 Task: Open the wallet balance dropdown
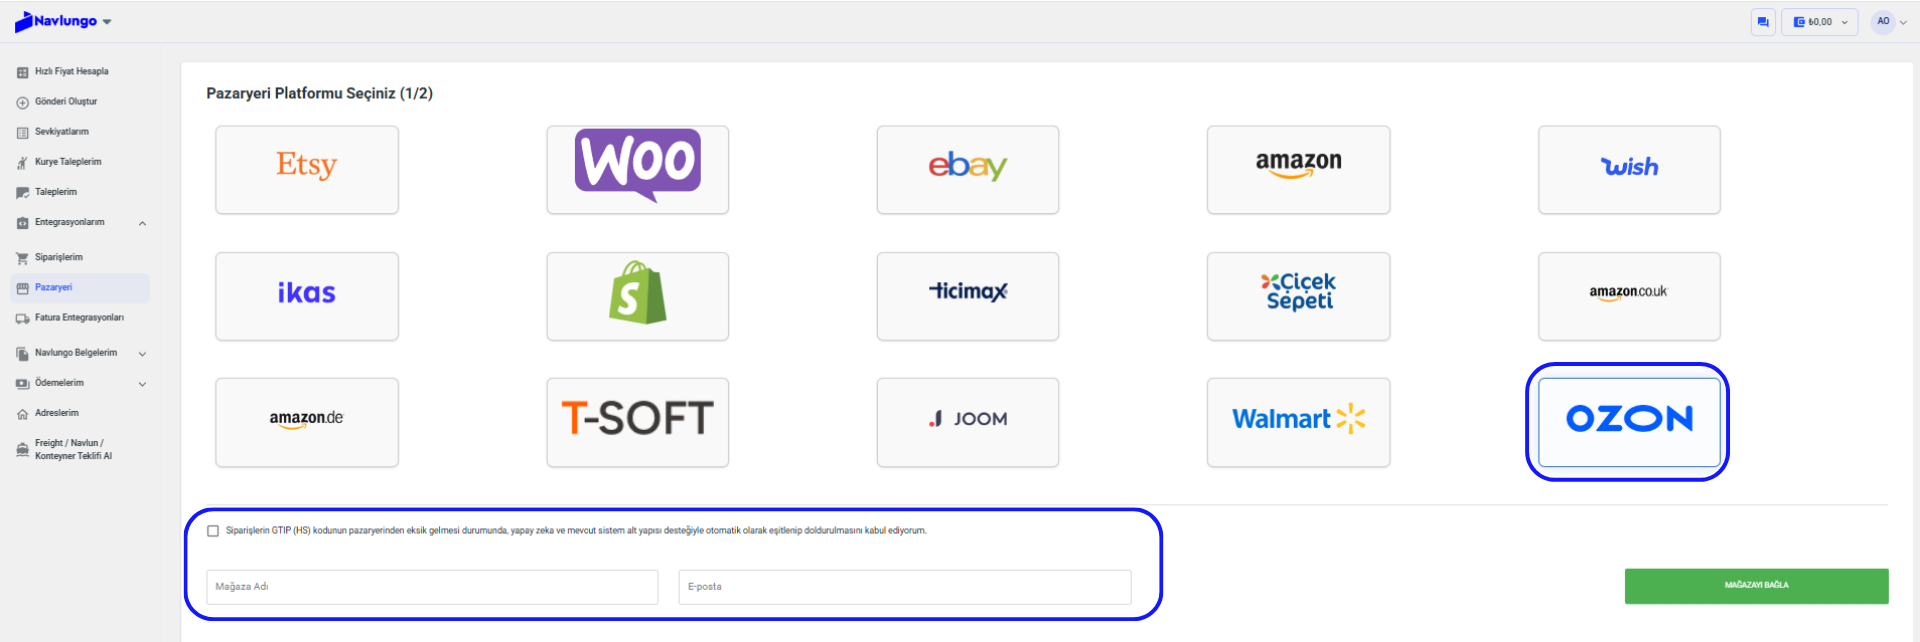[x=1820, y=22]
